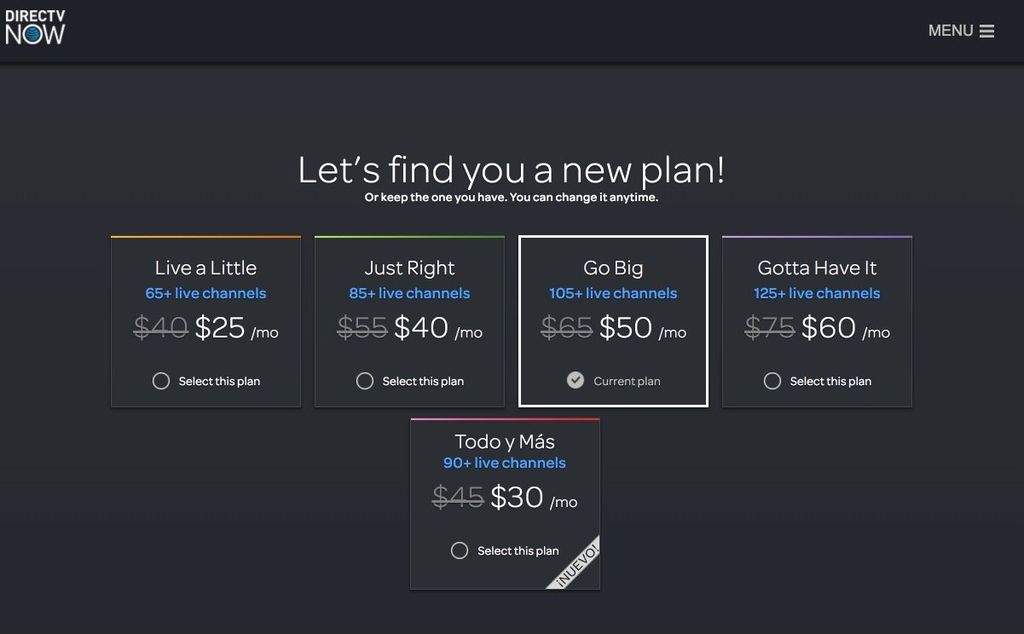
Task: Select the Todo y Más plan radio button
Action: pos(459,550)
